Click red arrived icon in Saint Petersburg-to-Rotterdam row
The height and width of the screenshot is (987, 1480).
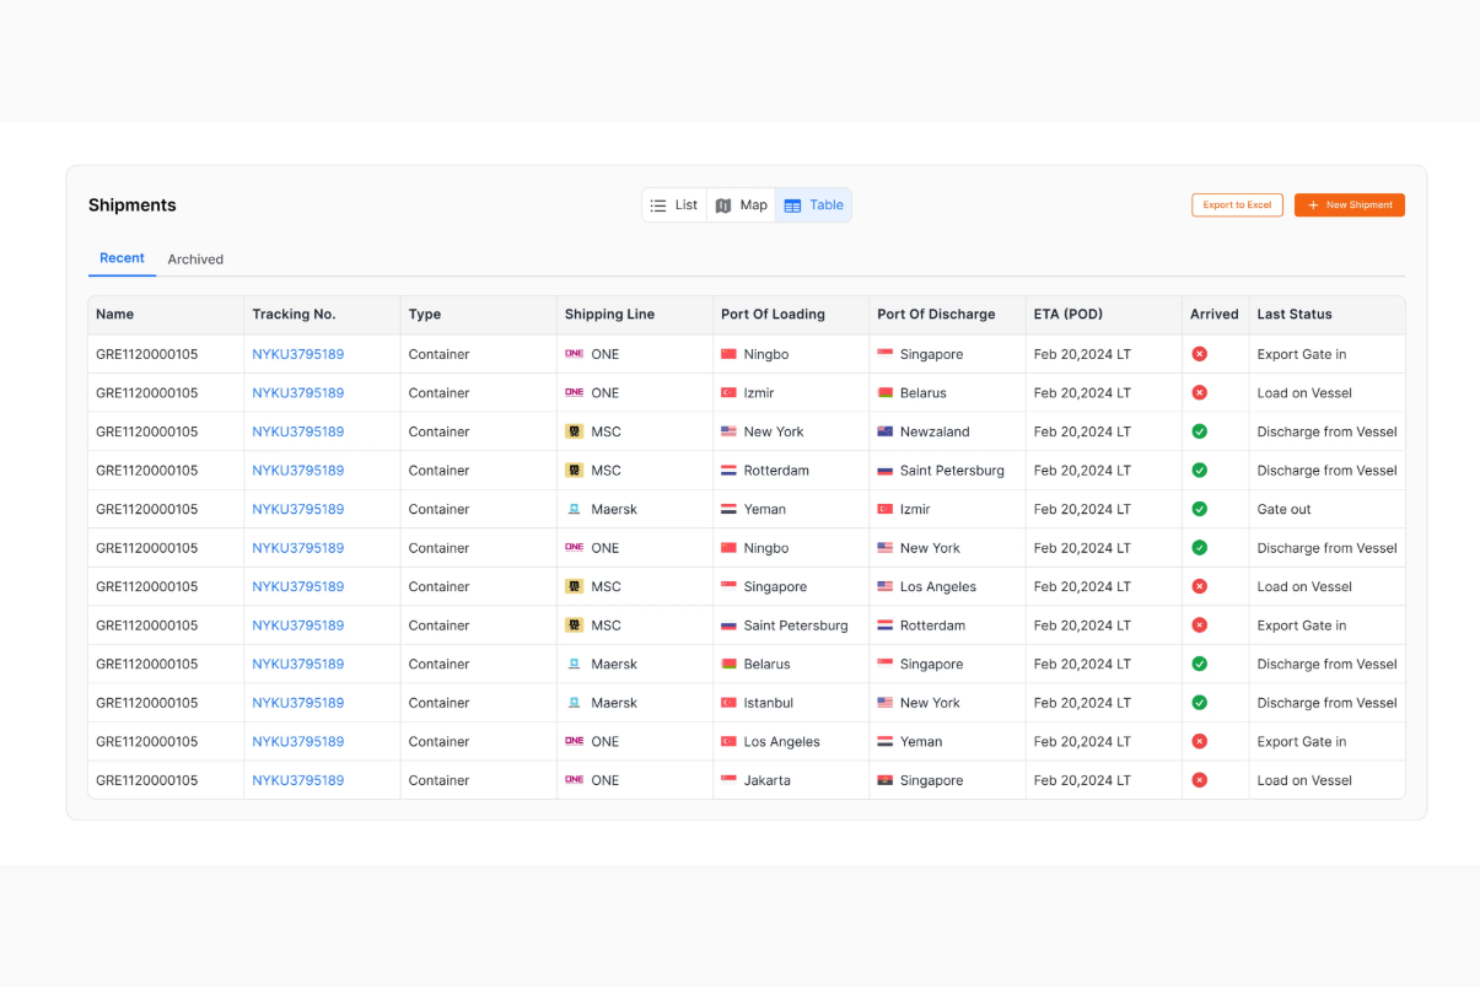click(1200, 625)
